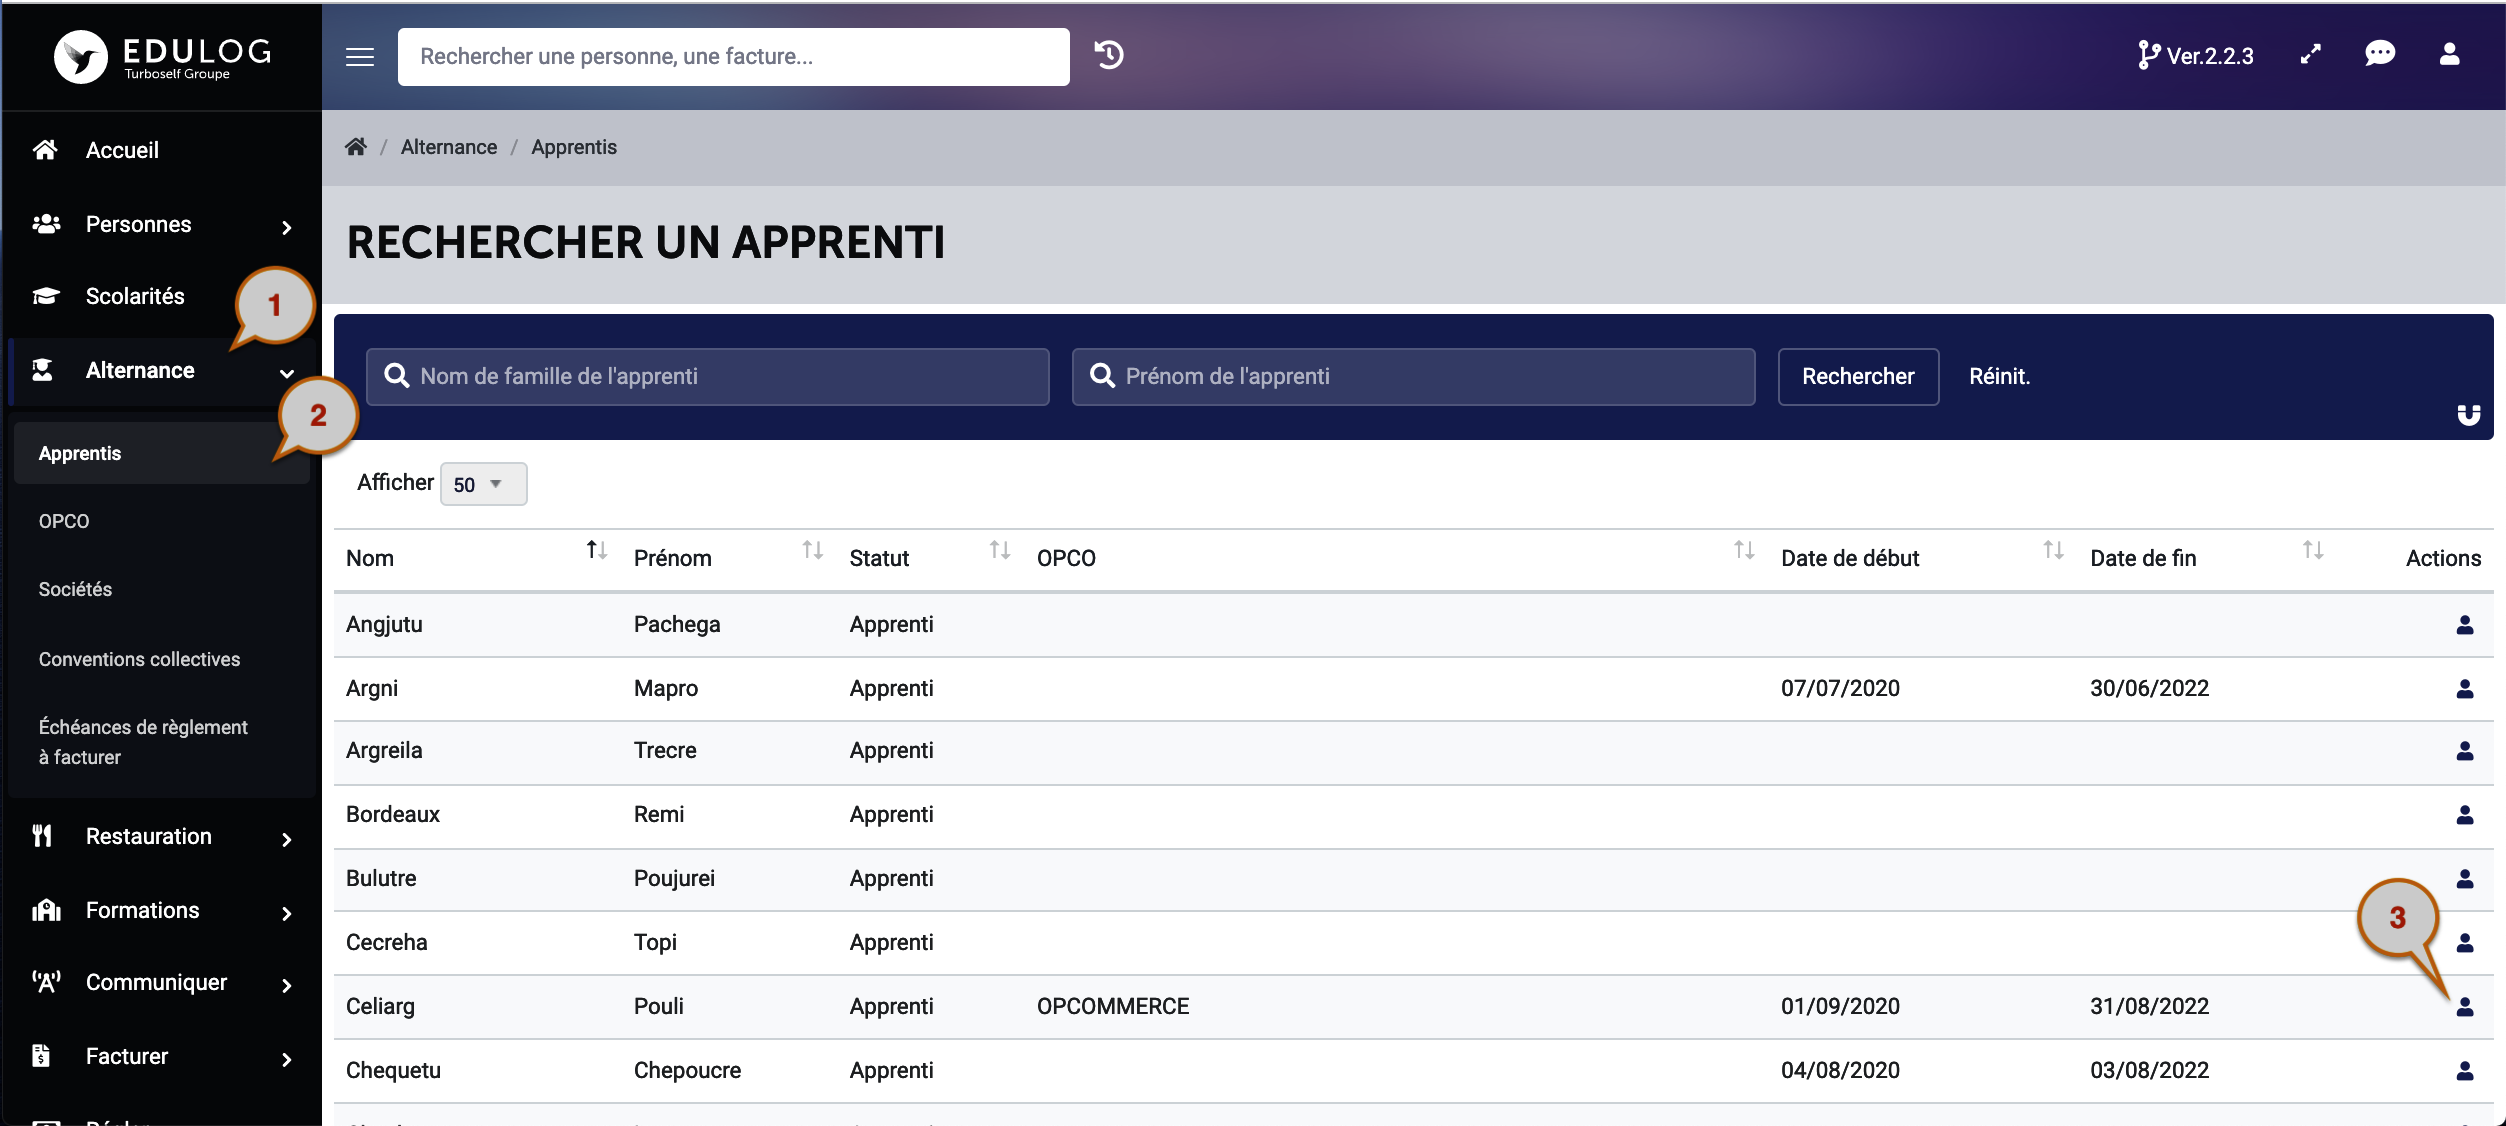Click the Ver.2.2.3 version branch icon

(2147, 55)
